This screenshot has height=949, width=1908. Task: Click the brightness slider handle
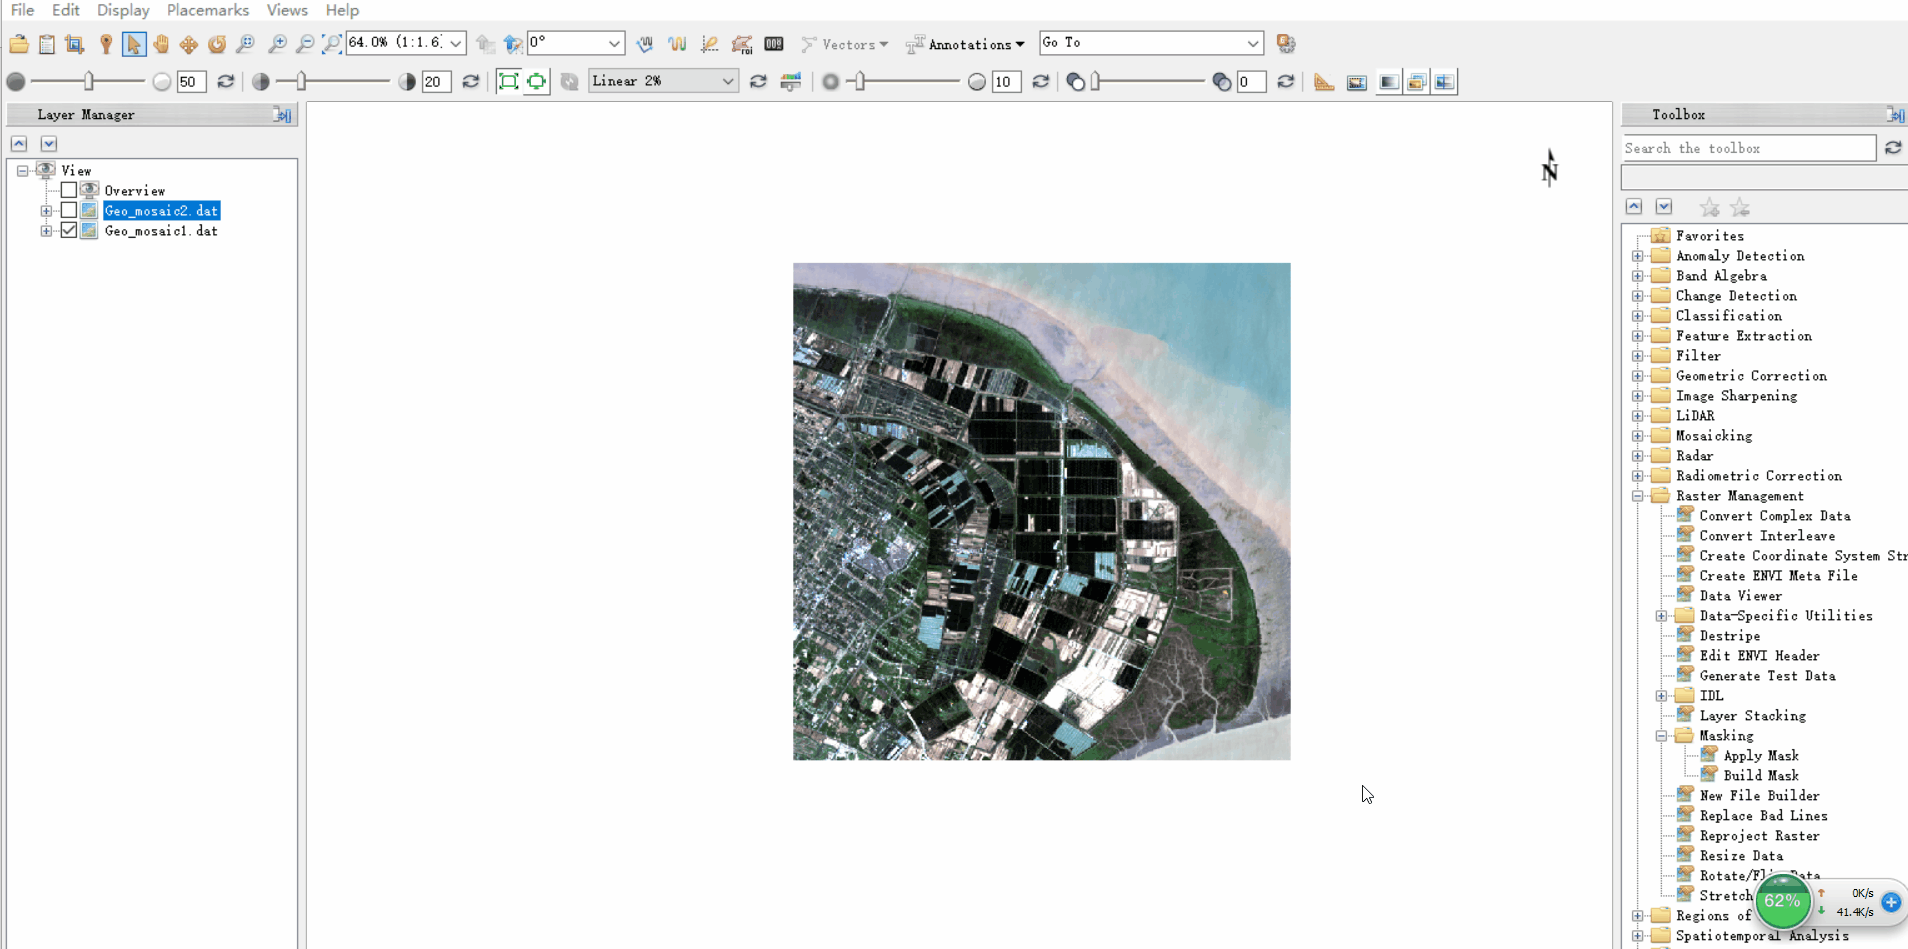[x=89, y=82]
